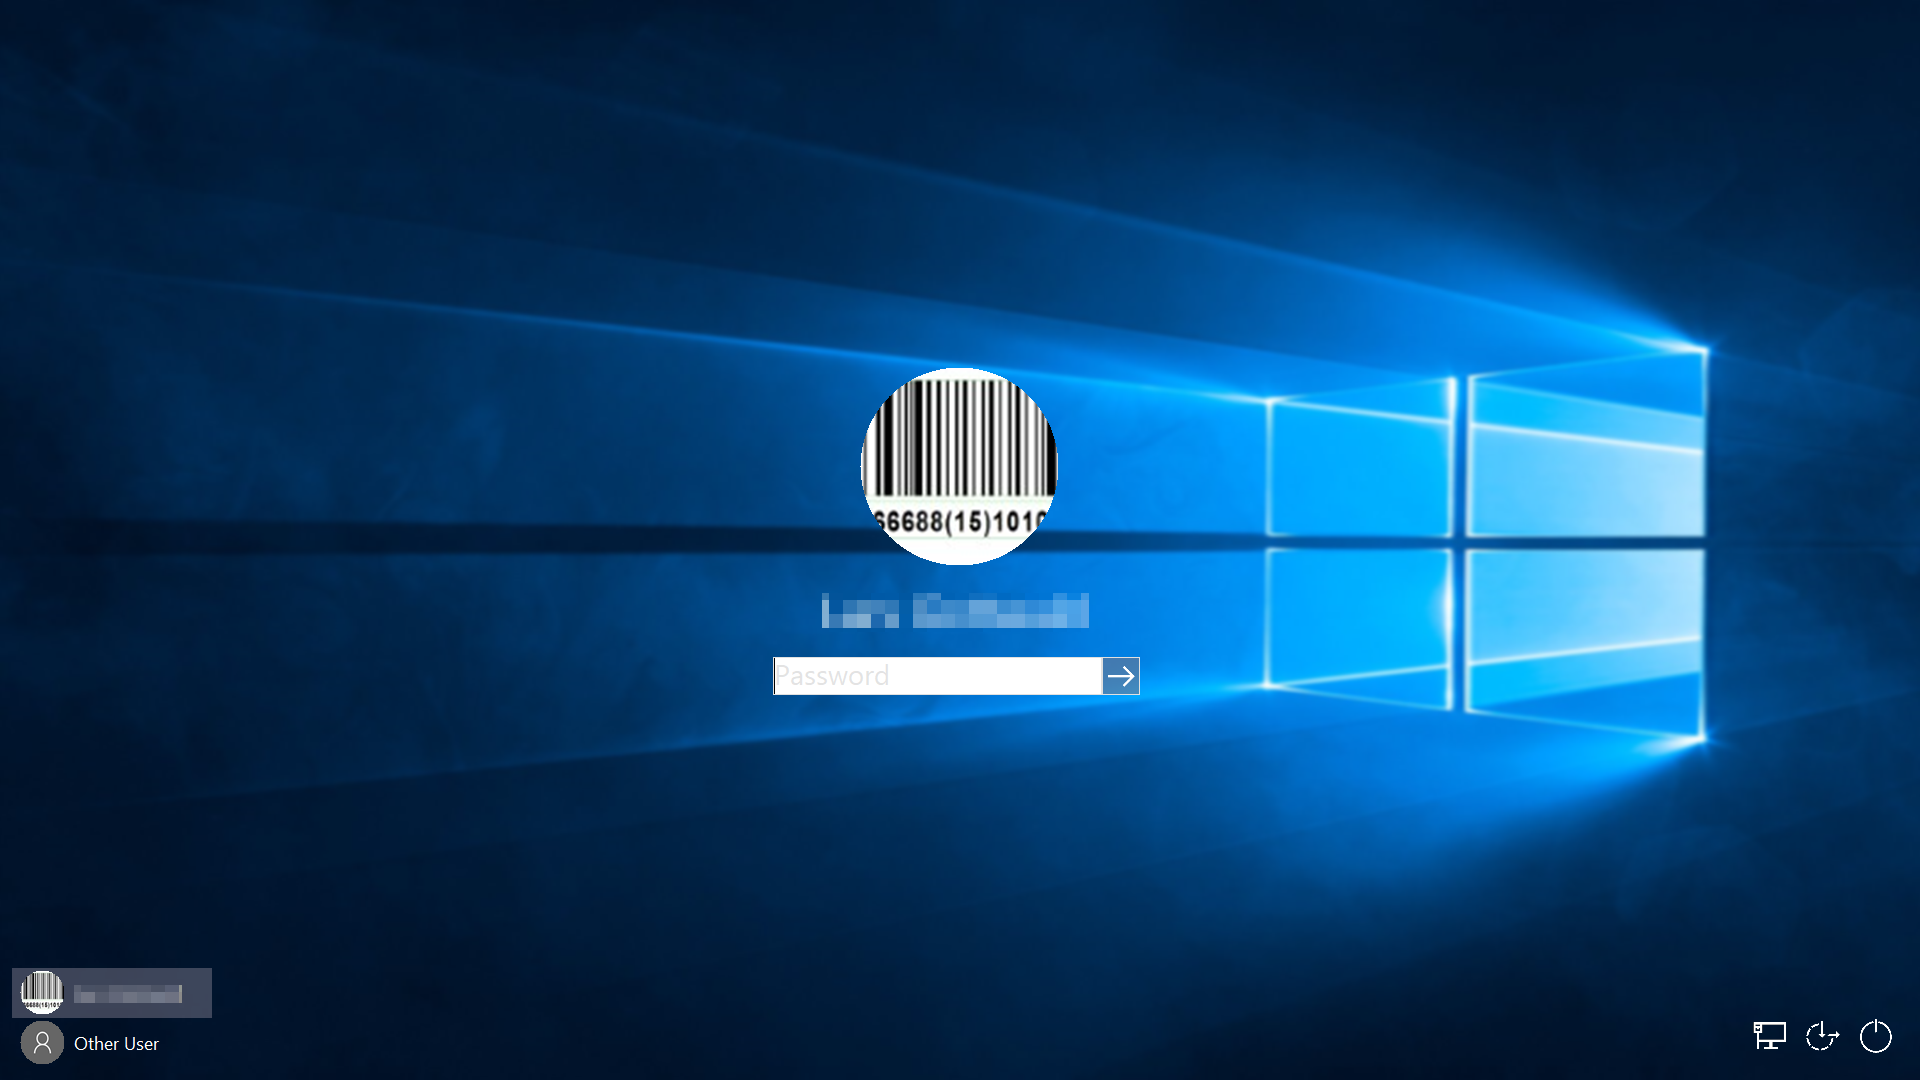Click the Other User avatar icon
1920x1080 pixels.
point(42,1043)
